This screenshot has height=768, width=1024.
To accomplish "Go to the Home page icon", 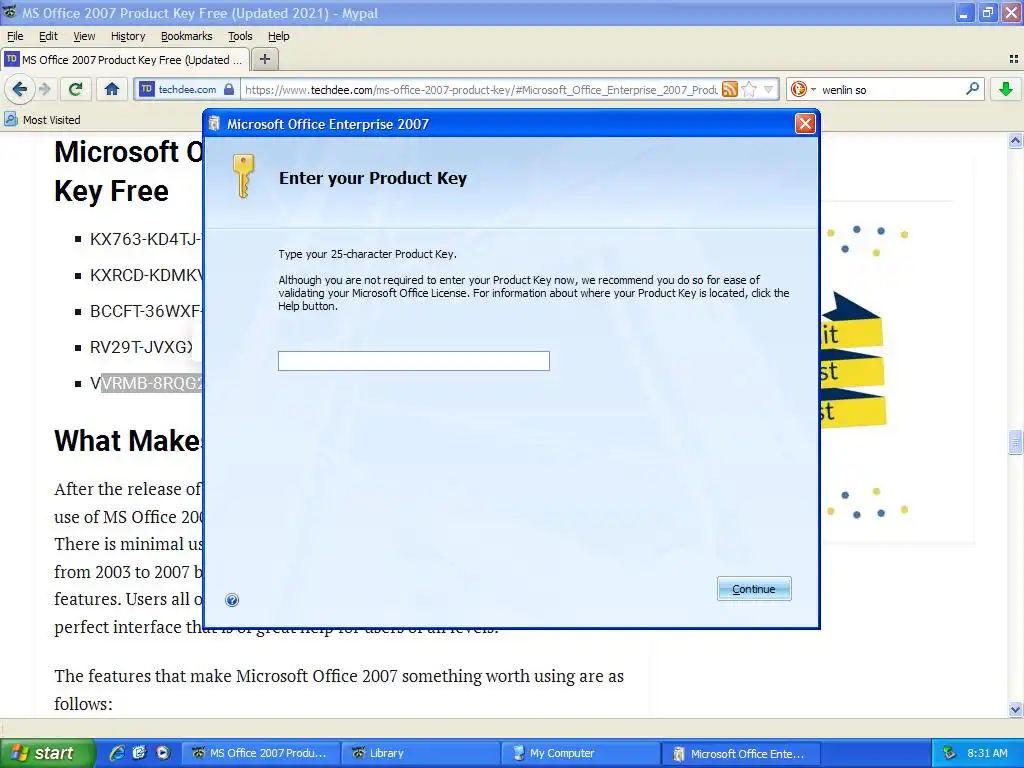I will click(x=112, y=89).
